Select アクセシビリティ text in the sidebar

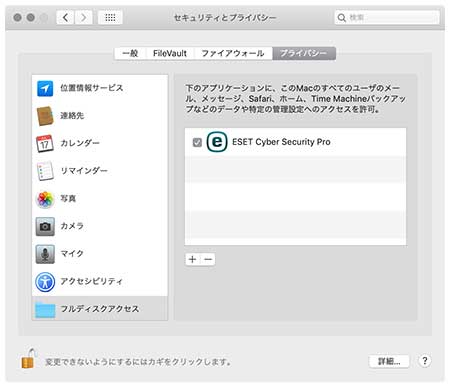point(92,281)
